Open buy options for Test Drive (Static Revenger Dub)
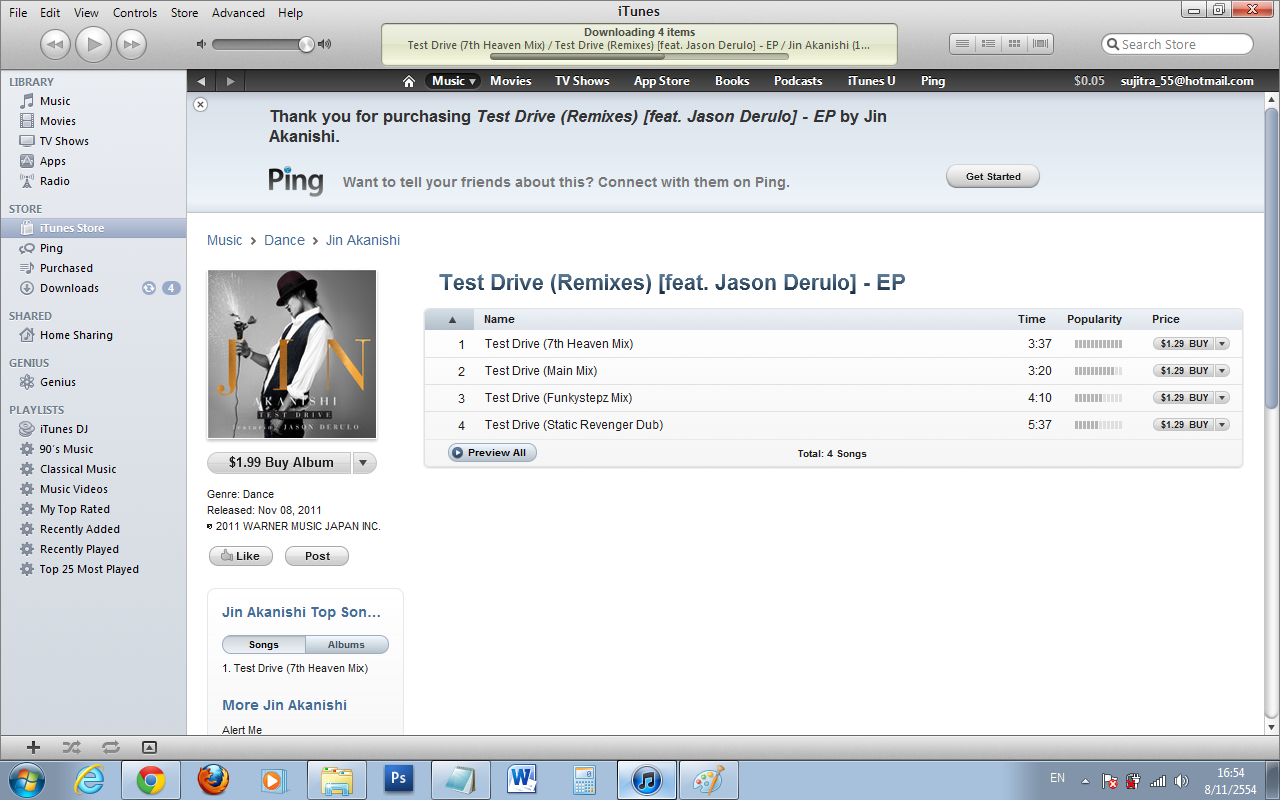1280x800 pixels. 1222,425
